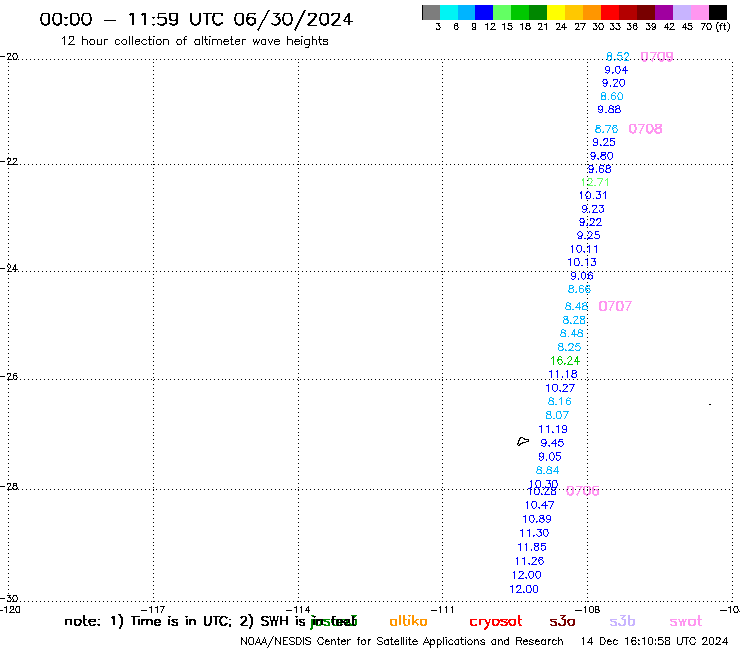Select the 8.66 wave height value
Image resolution: width=740 pixels, height=650 pixels.
[579, 289]
